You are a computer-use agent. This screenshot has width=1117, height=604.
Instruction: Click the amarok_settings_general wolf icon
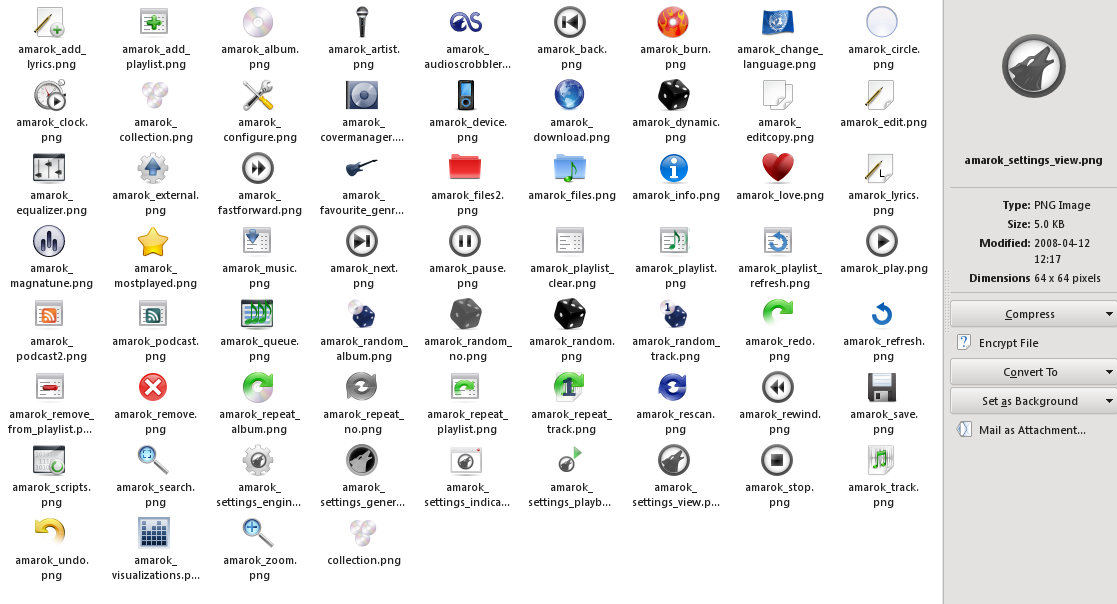[x=362, y=461]
